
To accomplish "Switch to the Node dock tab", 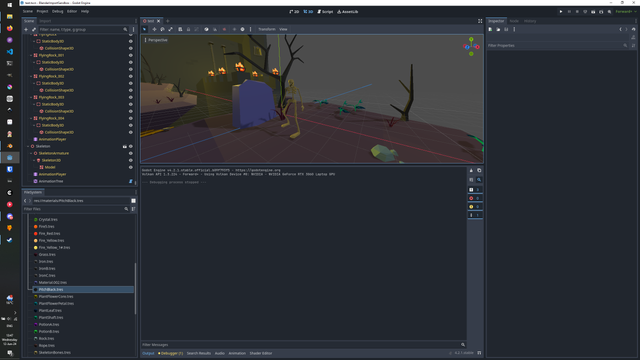I will (514, 21).
